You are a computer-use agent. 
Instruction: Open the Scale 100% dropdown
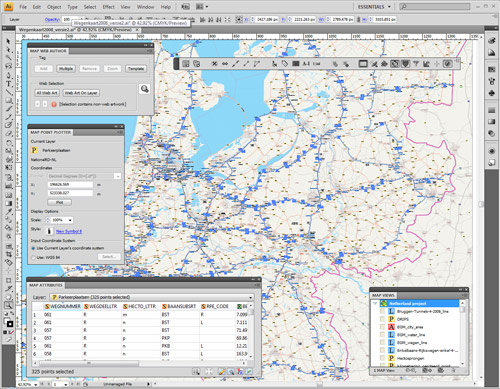(62, 220)
